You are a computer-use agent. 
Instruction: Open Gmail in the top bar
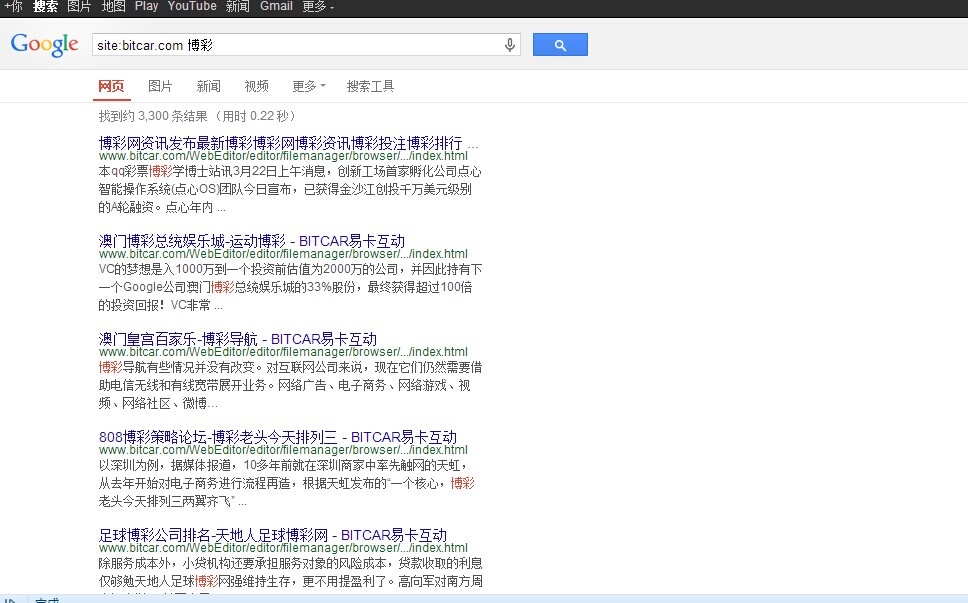tap(276, 6)
